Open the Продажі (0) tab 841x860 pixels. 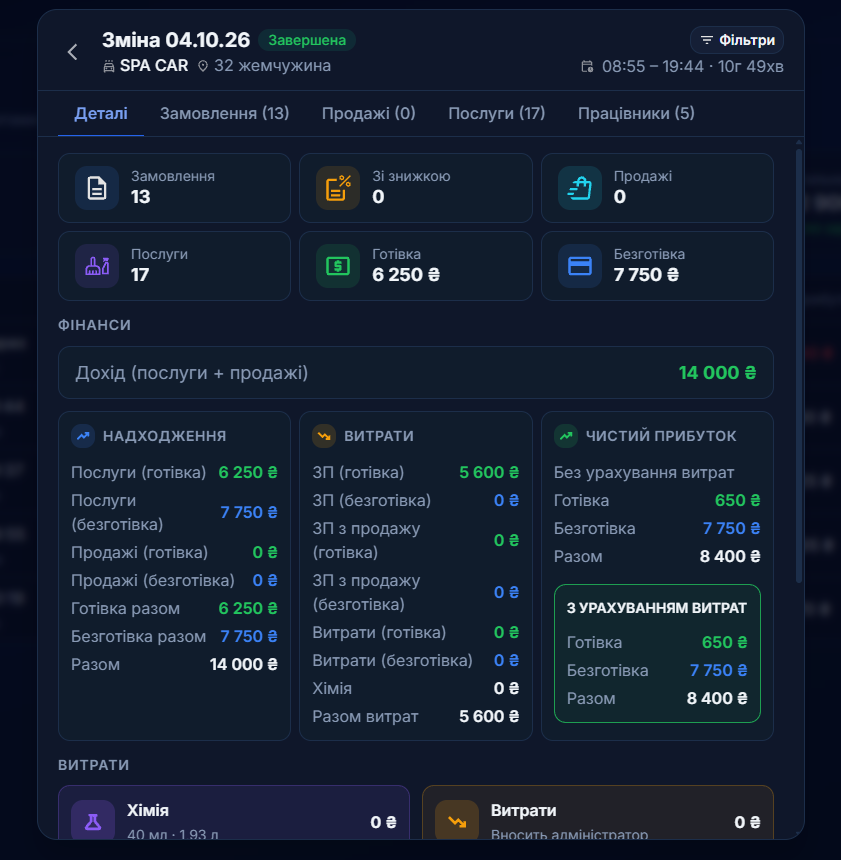pyautogui.click(x=369, y=114)
